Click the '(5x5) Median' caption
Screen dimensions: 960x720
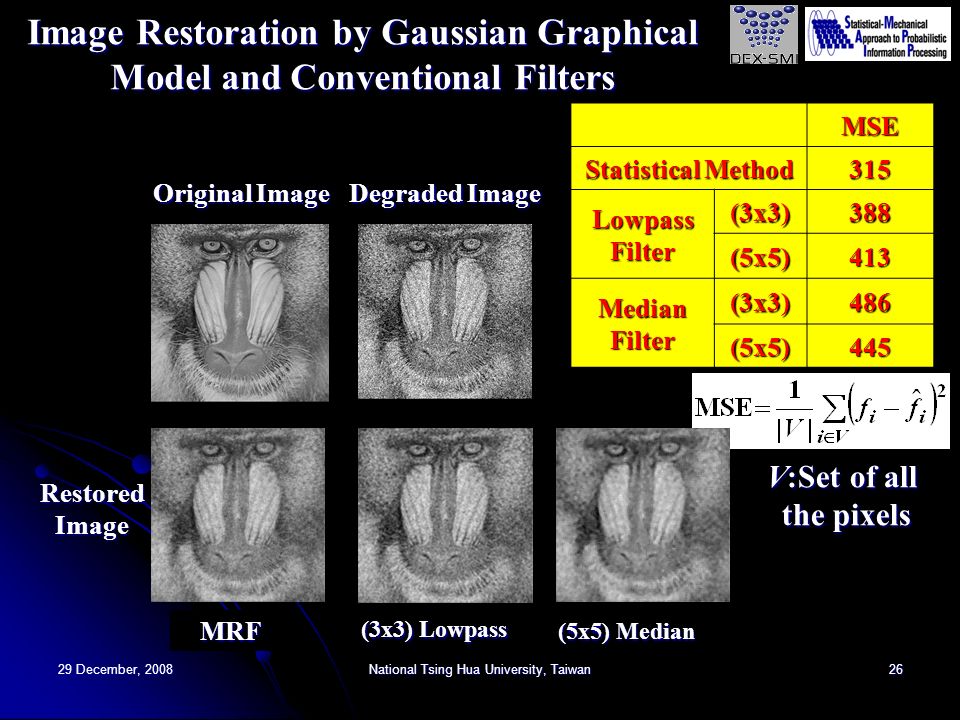coord(626,632)
